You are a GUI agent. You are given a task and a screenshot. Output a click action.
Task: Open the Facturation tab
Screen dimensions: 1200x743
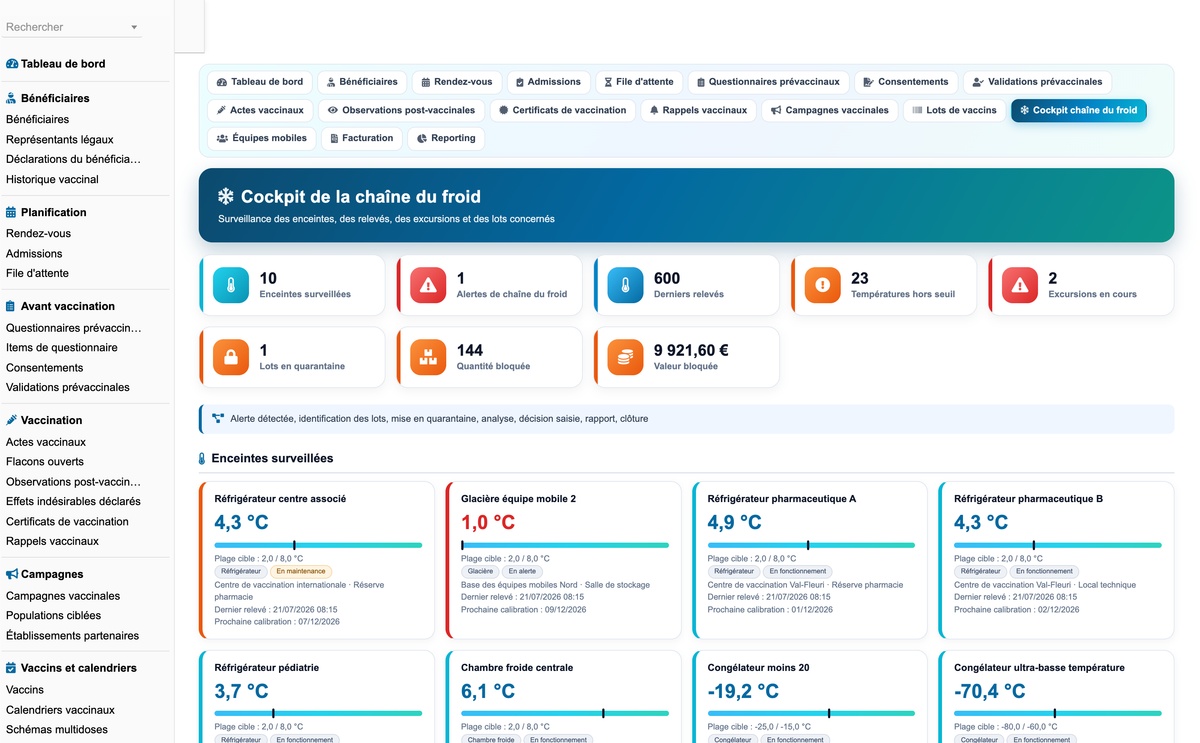click(362, 138)
